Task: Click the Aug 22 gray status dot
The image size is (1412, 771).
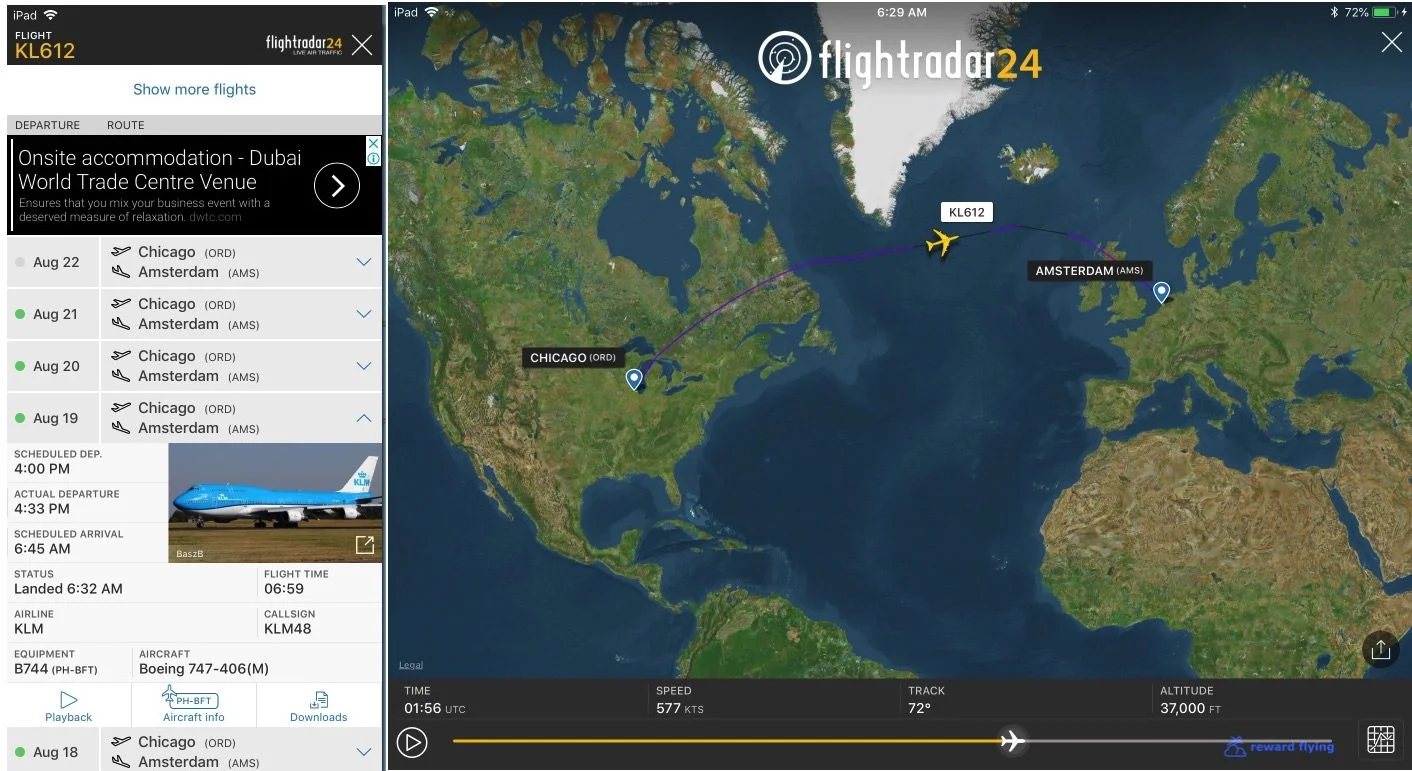Action: pyautogui.click(x=20, y=262)
